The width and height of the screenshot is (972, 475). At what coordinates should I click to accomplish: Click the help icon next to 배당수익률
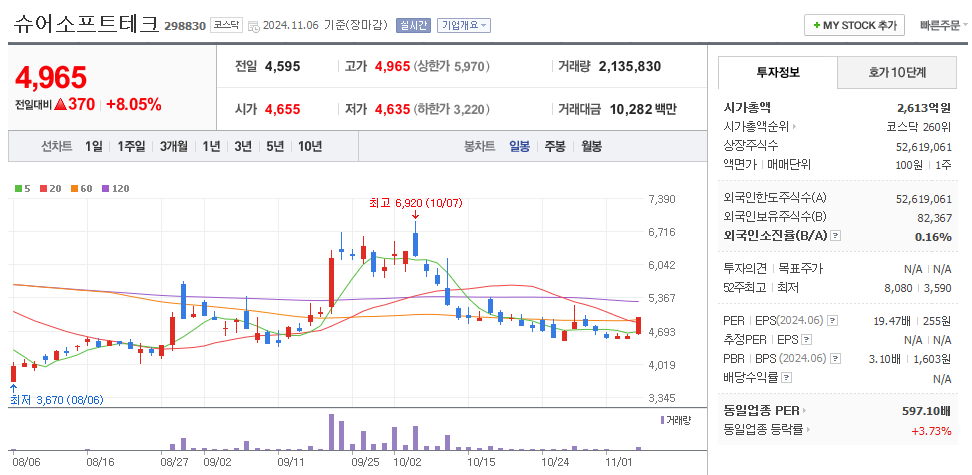786,378
